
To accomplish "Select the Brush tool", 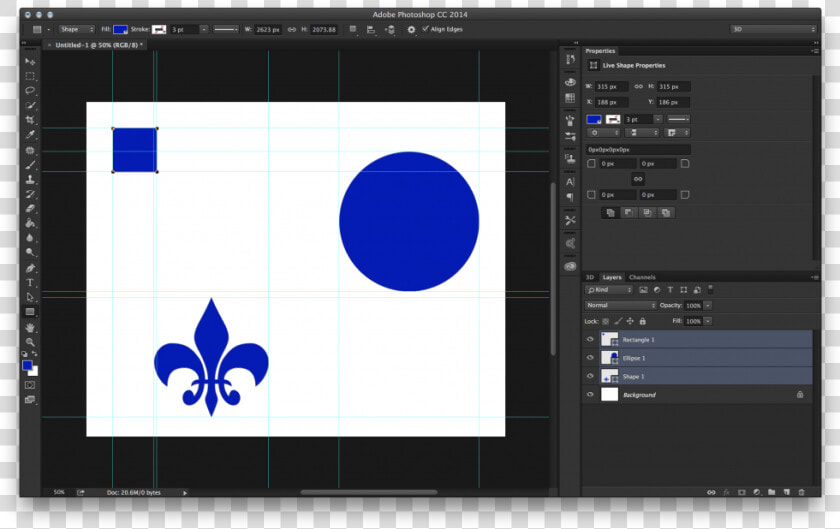I will tap(30, 165).
